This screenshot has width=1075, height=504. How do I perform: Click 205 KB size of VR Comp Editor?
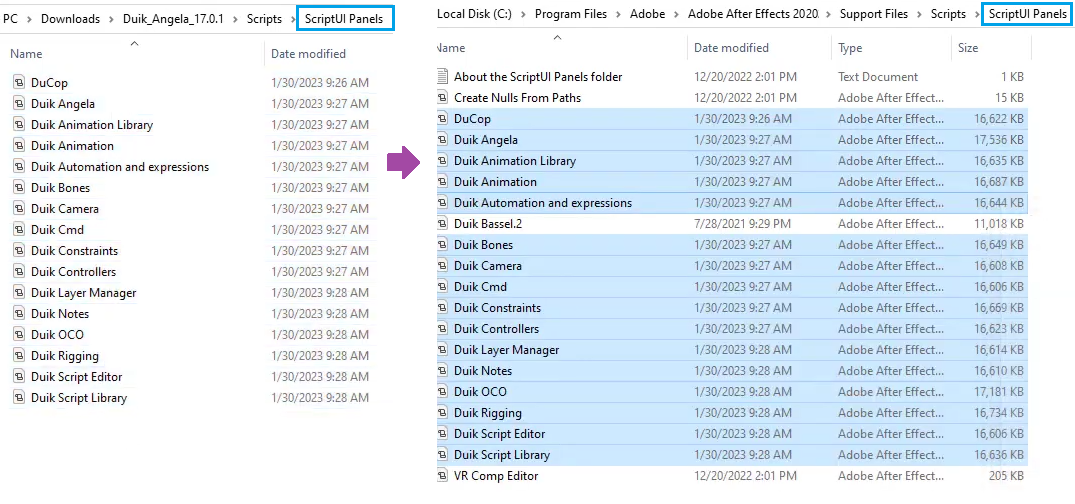tap(1006, 476)
